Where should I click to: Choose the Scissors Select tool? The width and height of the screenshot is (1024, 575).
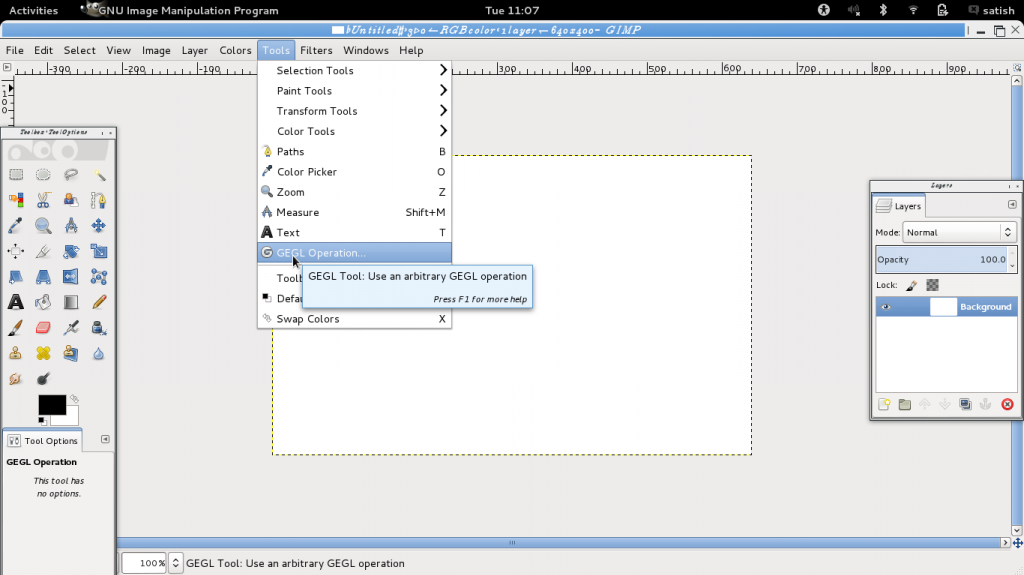pyautogui.click(x=44, y=201)
